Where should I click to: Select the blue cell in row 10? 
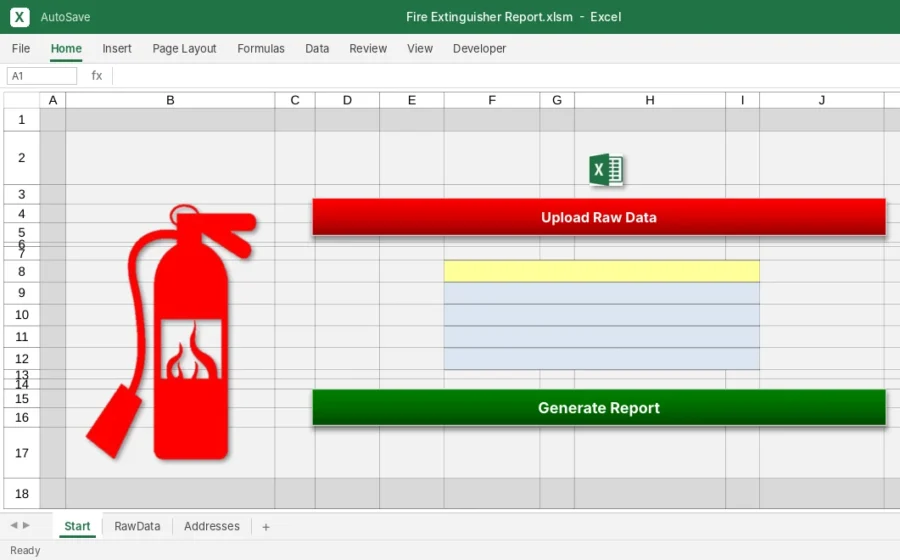602,315
